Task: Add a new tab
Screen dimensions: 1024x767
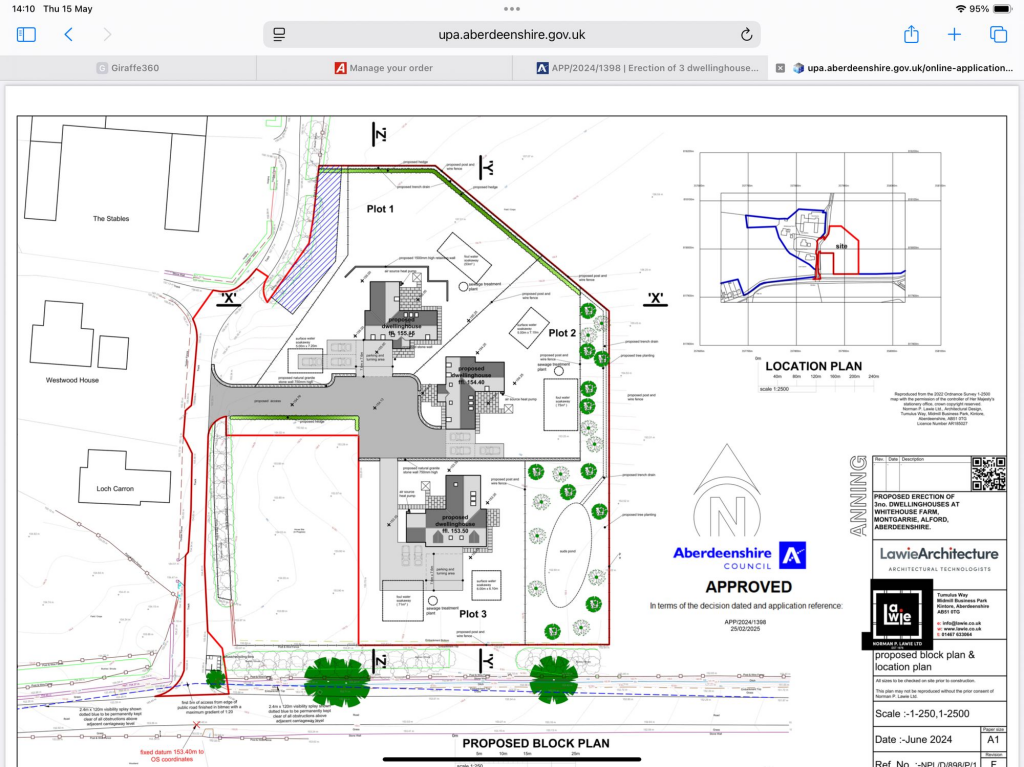Action: (954, 34)
